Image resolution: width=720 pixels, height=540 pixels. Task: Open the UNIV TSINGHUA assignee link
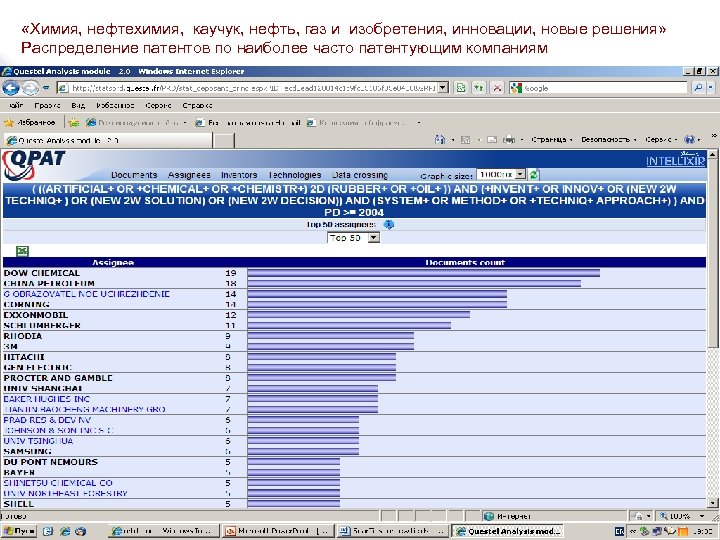coord(38,441)
